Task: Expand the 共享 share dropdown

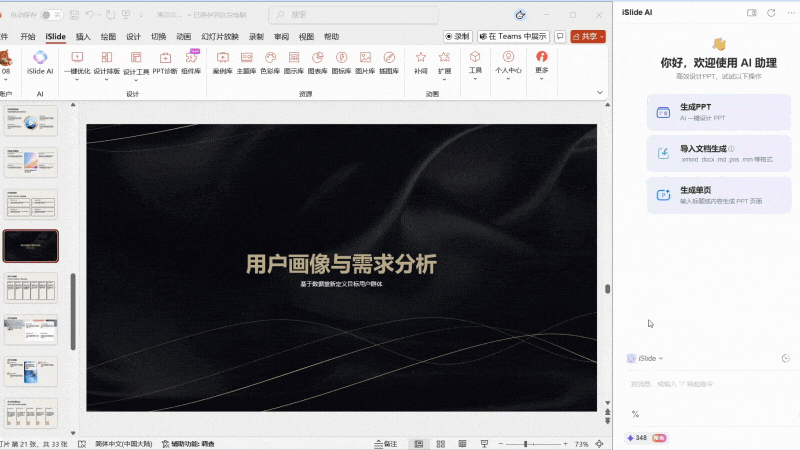Action: [602, 36]
